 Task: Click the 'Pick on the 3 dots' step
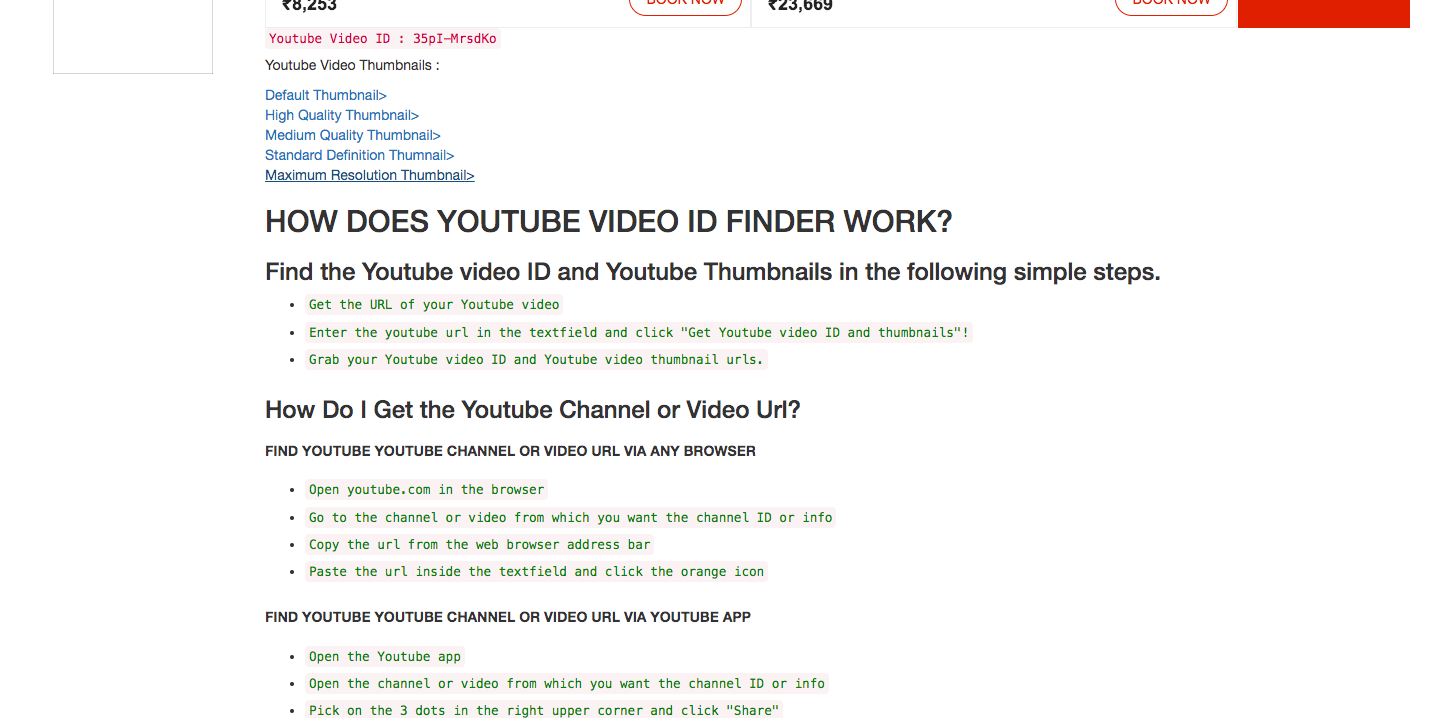click(x=544, y=710)
